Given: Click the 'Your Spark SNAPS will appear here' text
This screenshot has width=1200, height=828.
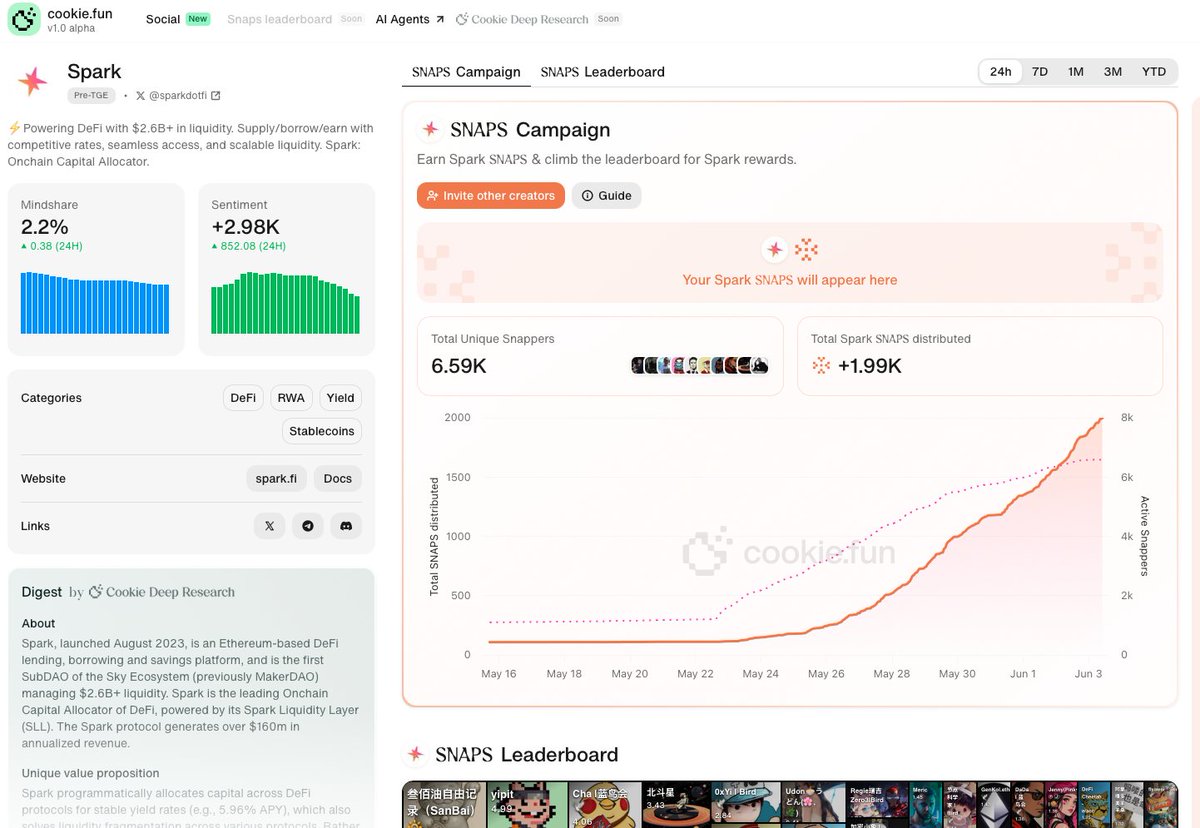Looking at the screenshot, I should (x=790, y=280).
